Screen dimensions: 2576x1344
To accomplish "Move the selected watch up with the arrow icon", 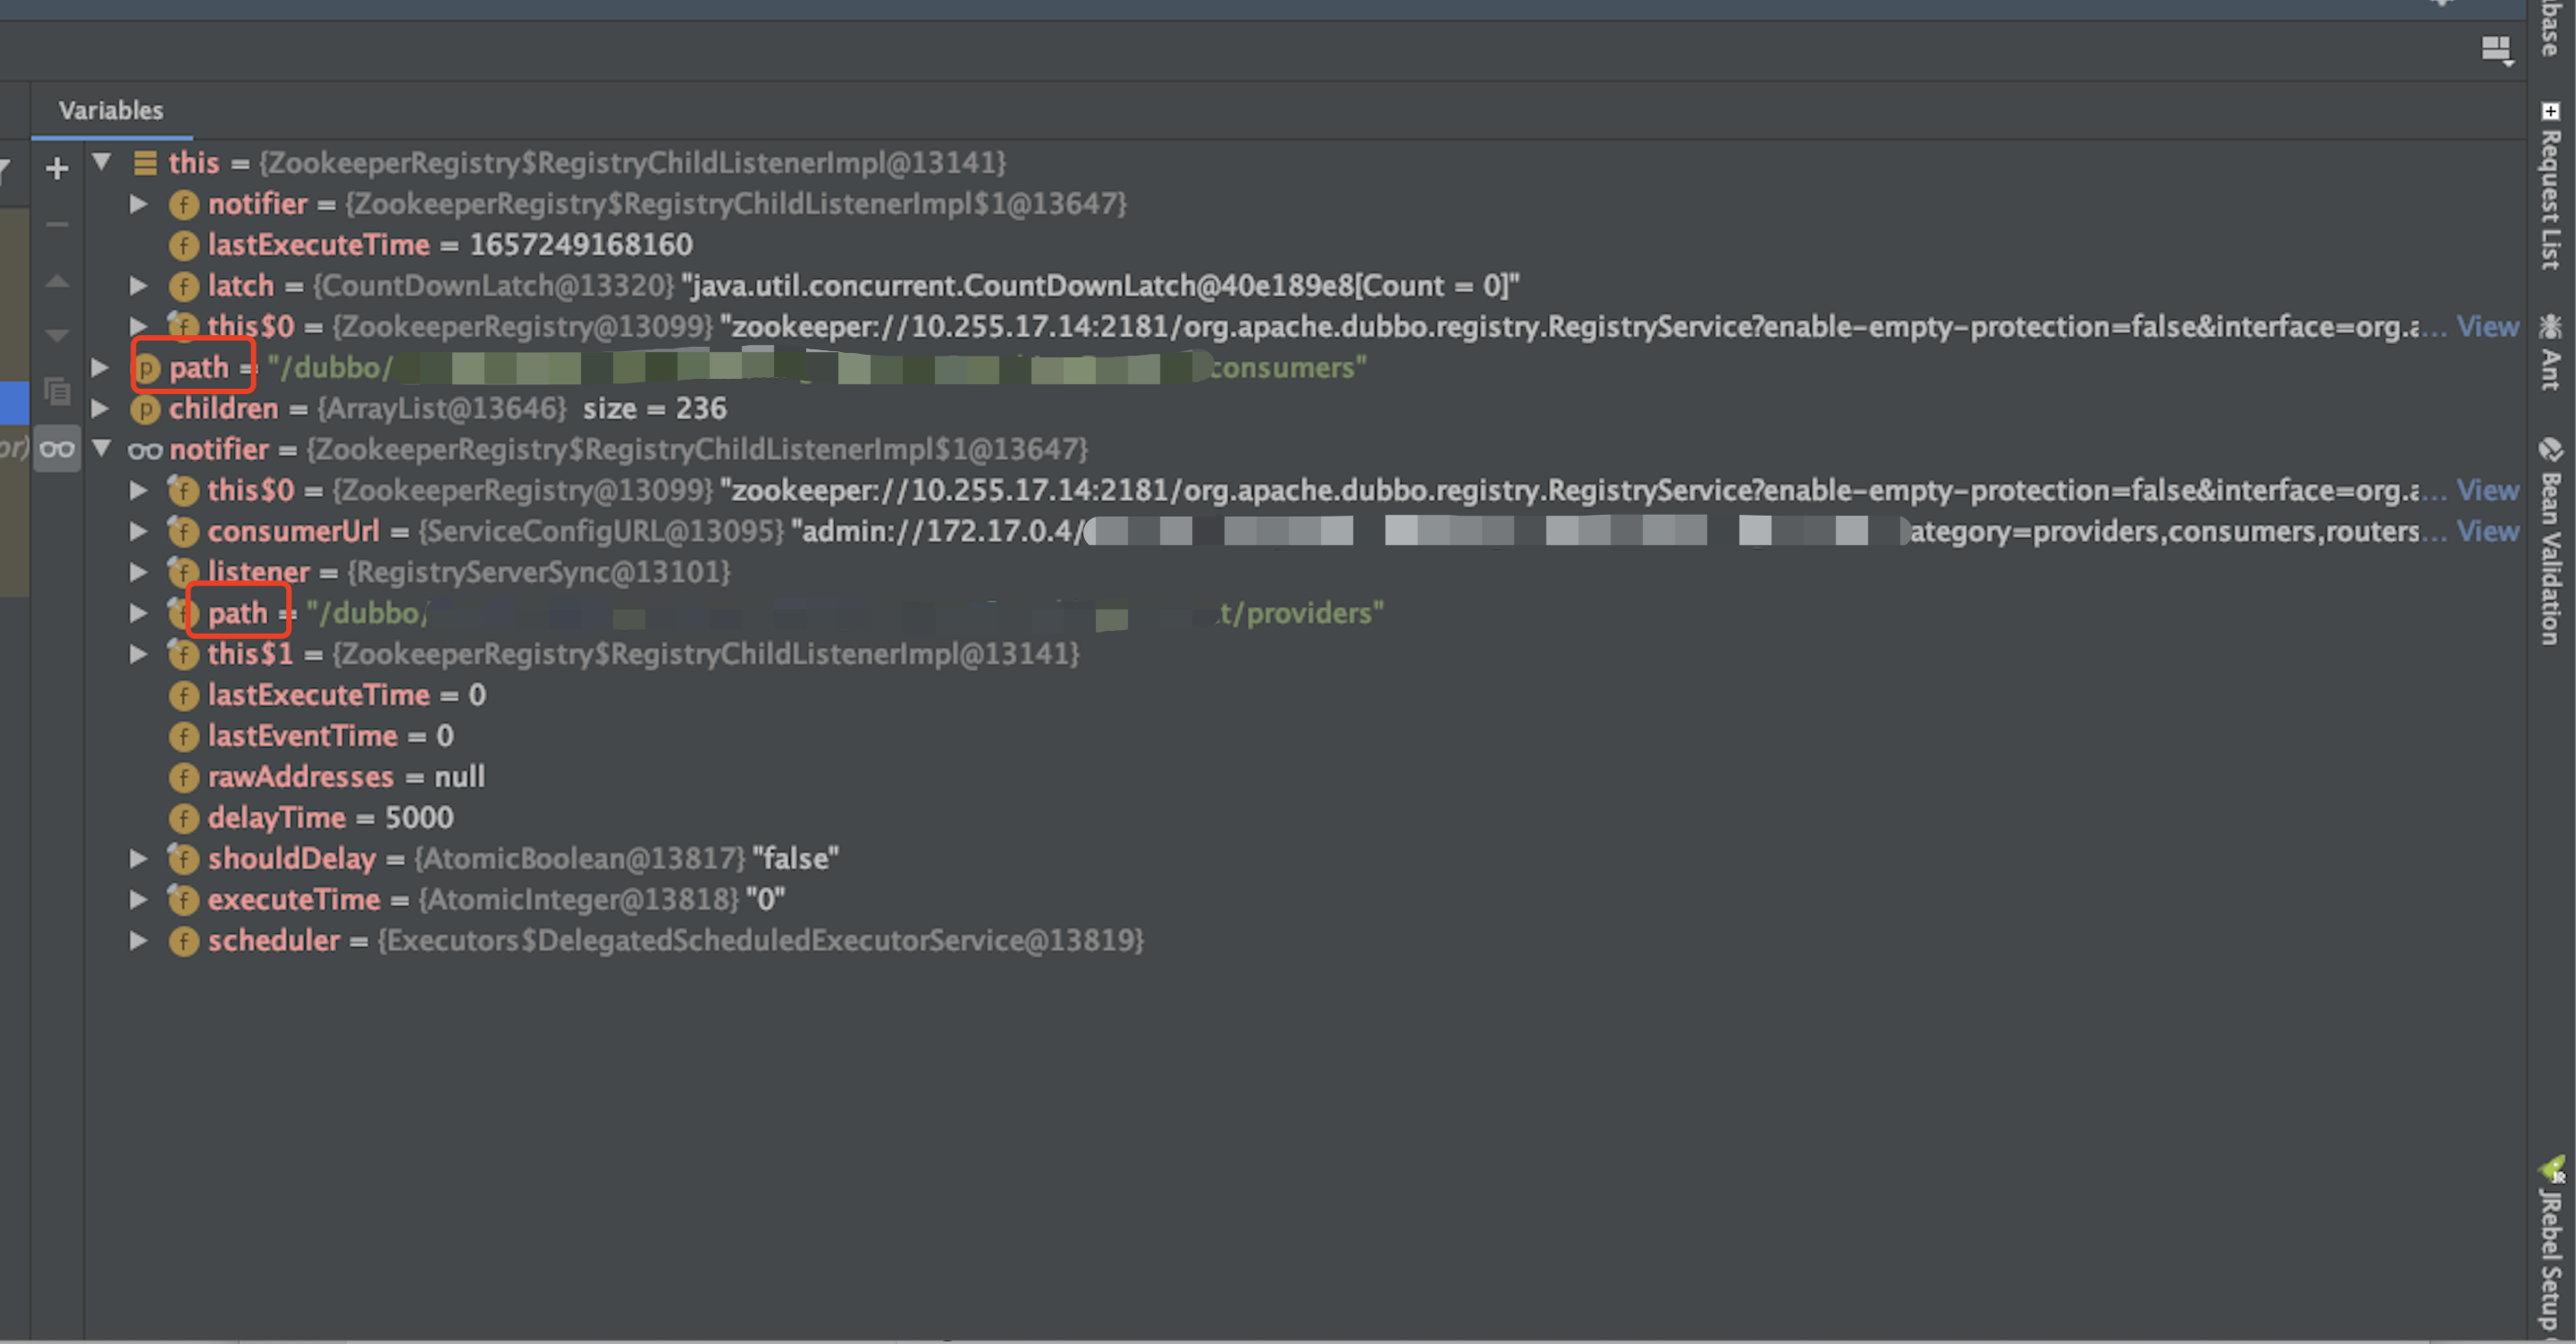I will 56,281.
